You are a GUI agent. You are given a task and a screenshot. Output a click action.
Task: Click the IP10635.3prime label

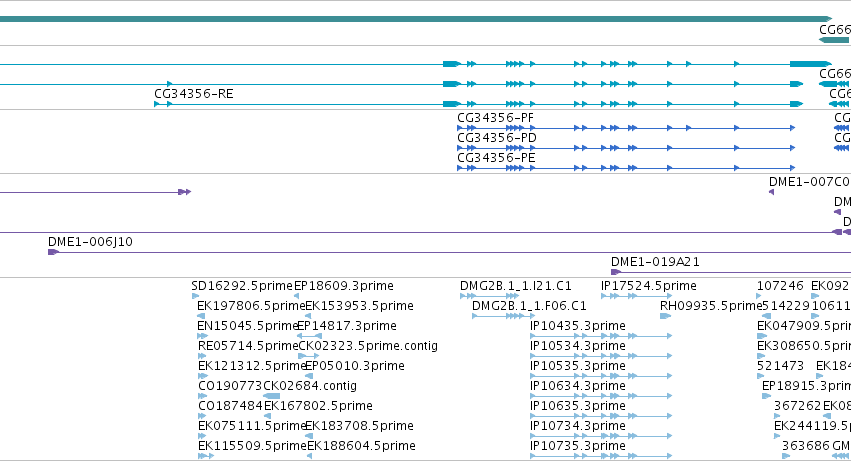click(578, 407)
